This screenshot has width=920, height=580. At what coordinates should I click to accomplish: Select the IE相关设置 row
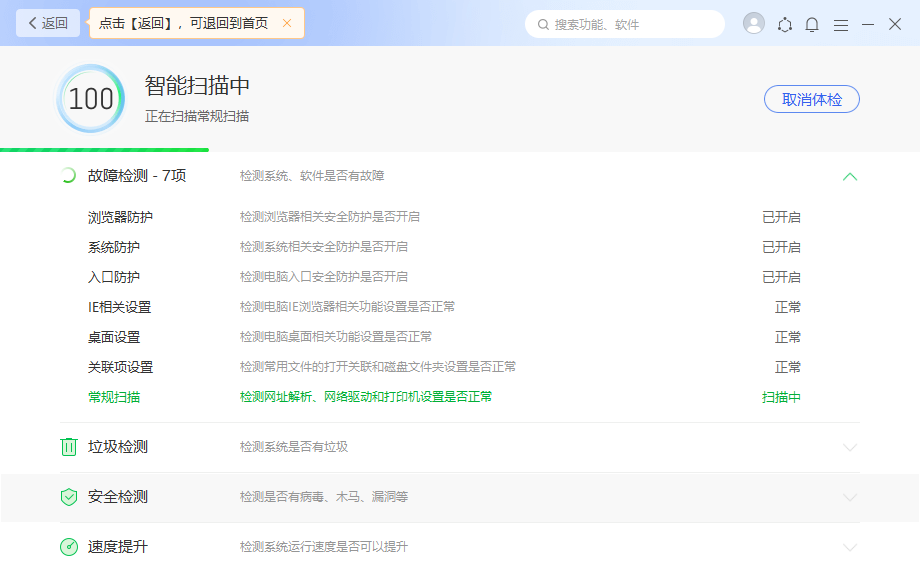coord(444,307)
